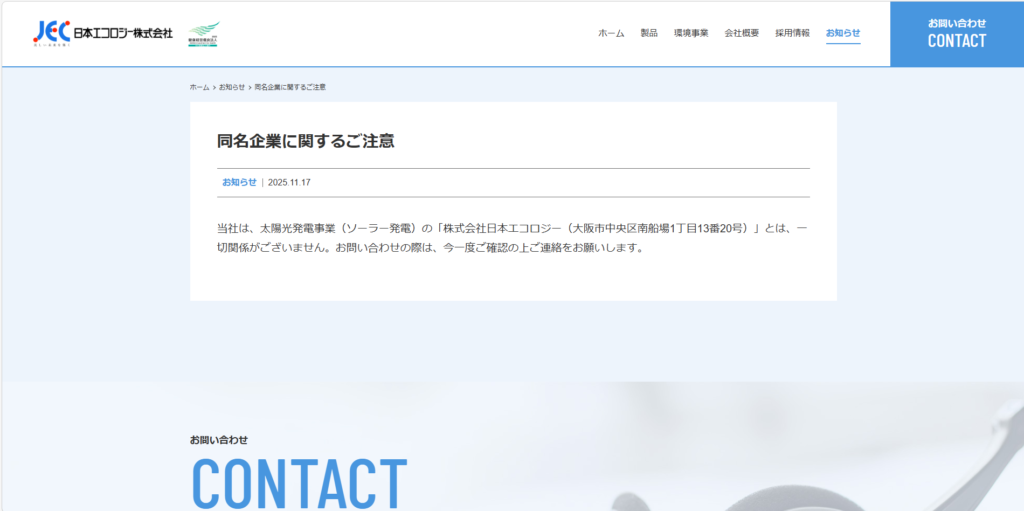Click the paragraph line beginning 当社は、太陽光発電事業

tap(513, 229)
